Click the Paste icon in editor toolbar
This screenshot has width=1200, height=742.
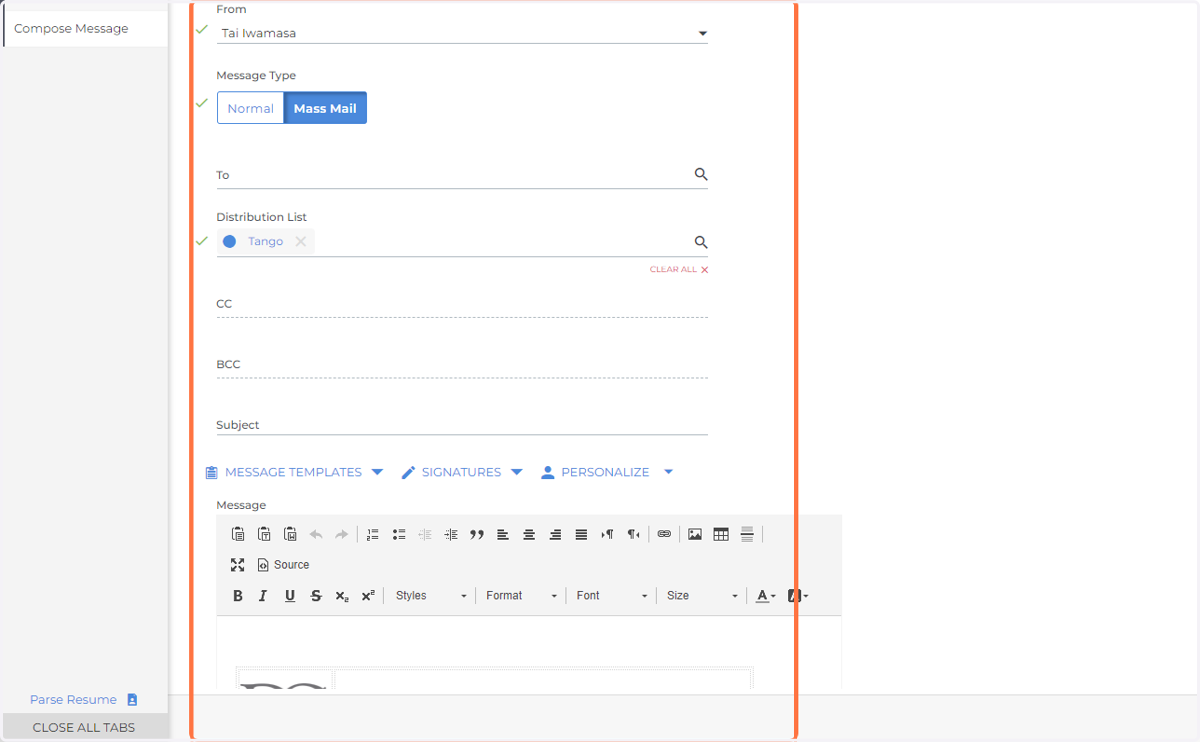click(238, 534)
